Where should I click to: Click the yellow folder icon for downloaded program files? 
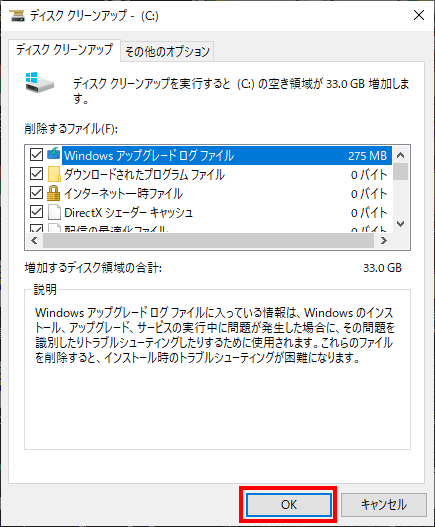54,174
